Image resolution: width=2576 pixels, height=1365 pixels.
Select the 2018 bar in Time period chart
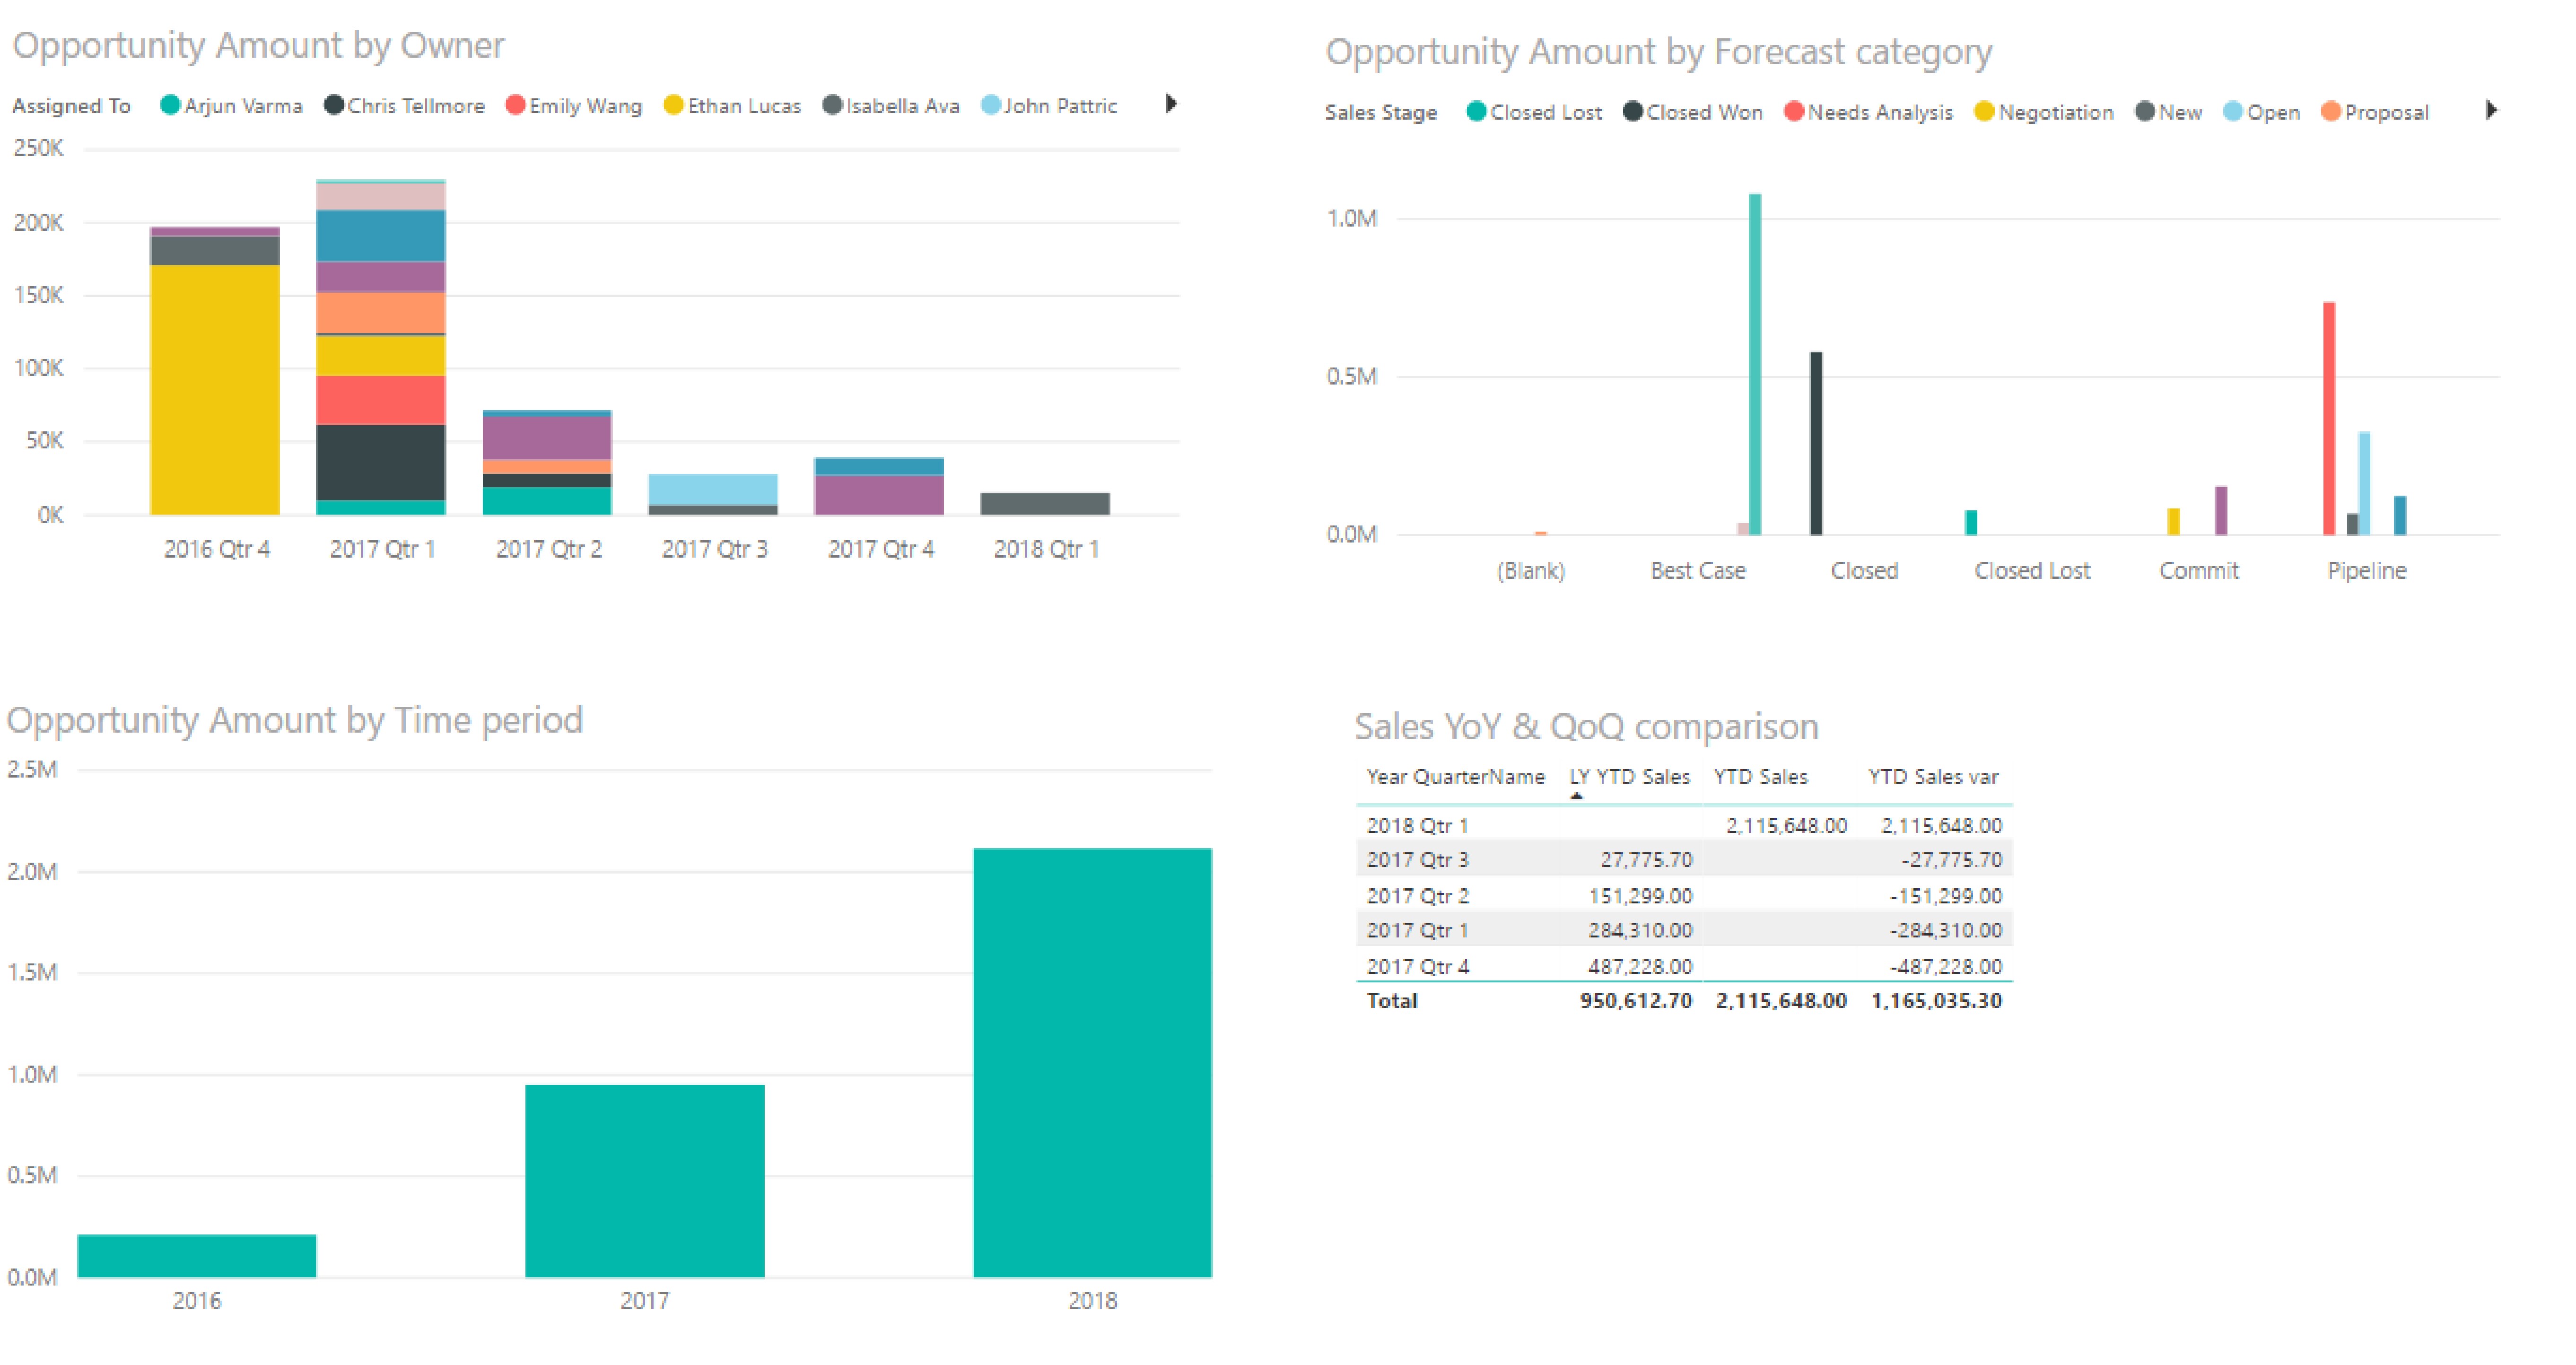coord(1092,1062)
